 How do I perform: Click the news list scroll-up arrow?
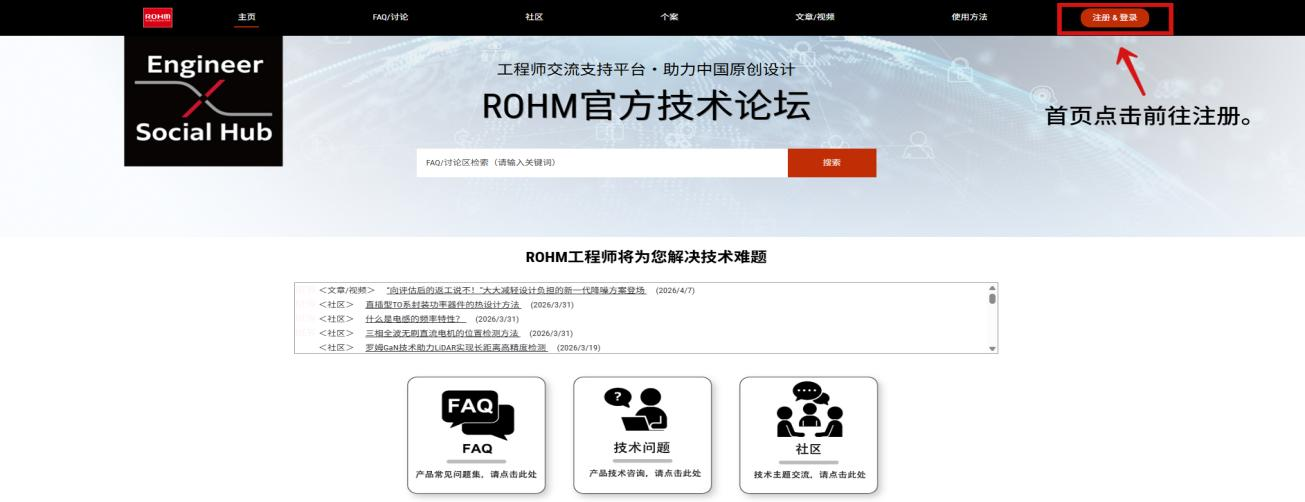(x=992, y=288)
